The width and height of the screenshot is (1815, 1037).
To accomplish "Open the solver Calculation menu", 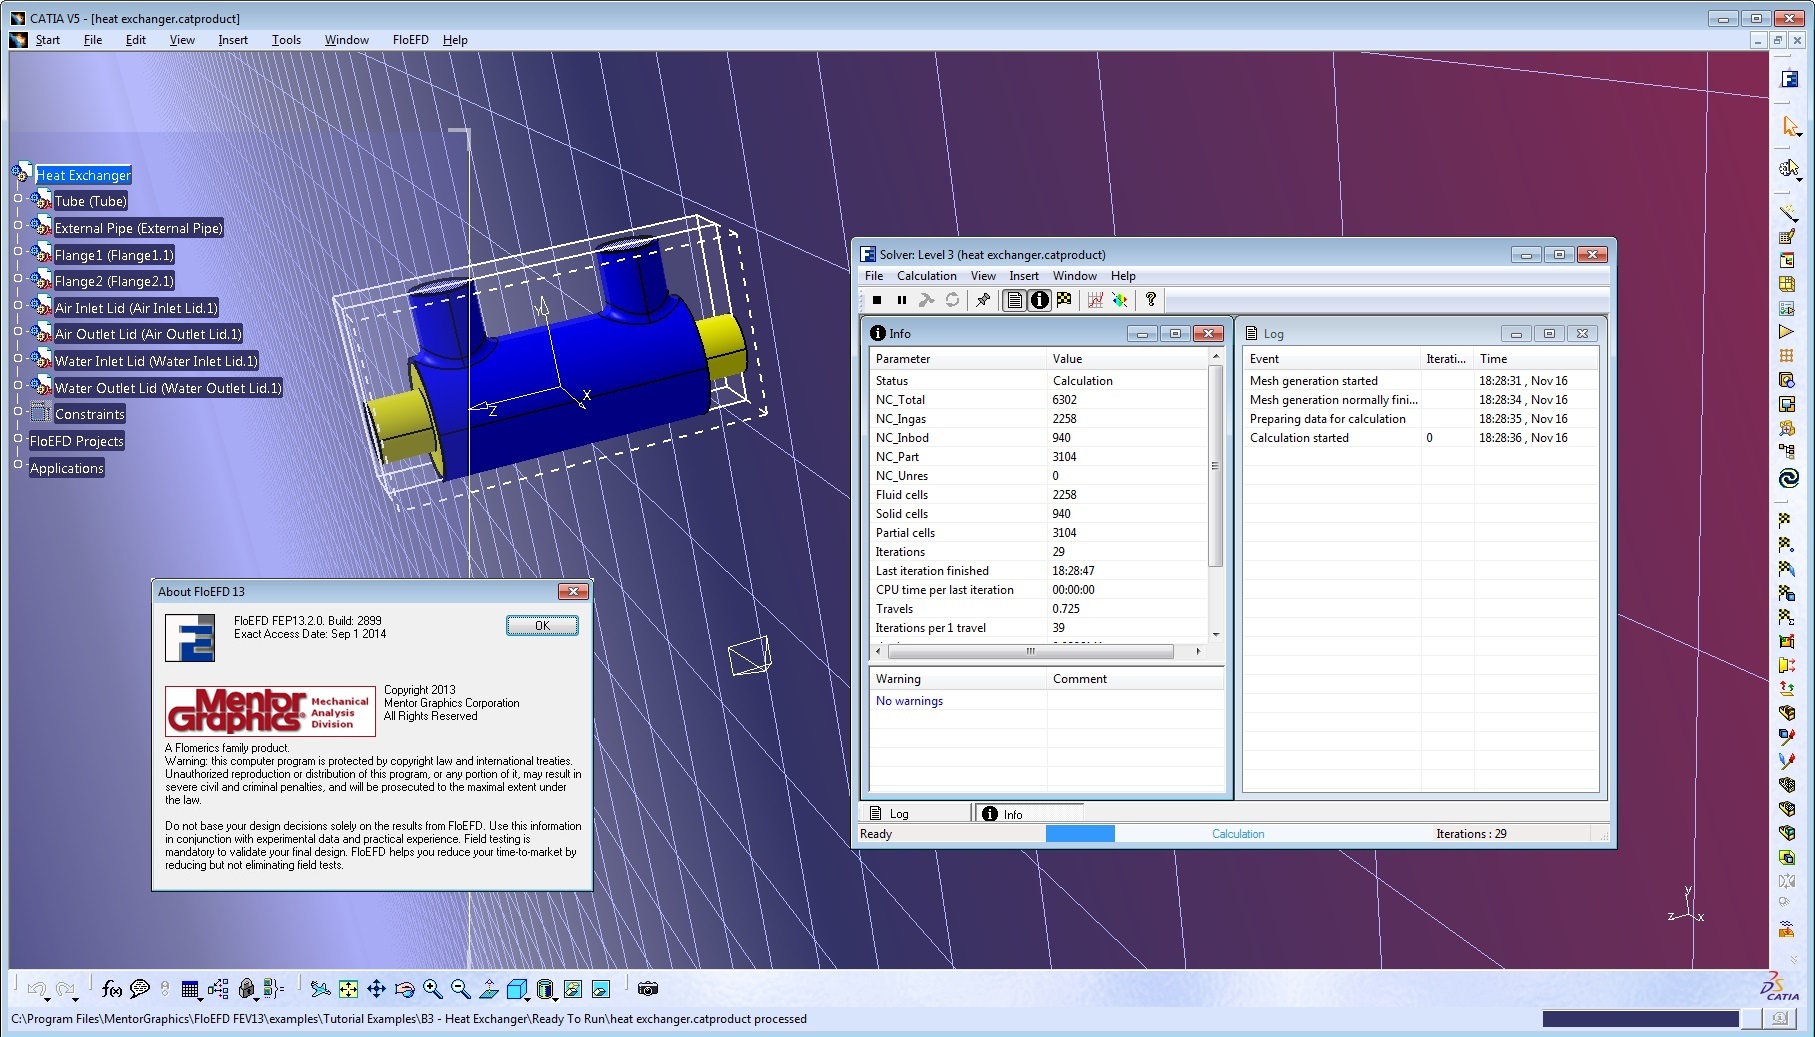I will [926, 276].
